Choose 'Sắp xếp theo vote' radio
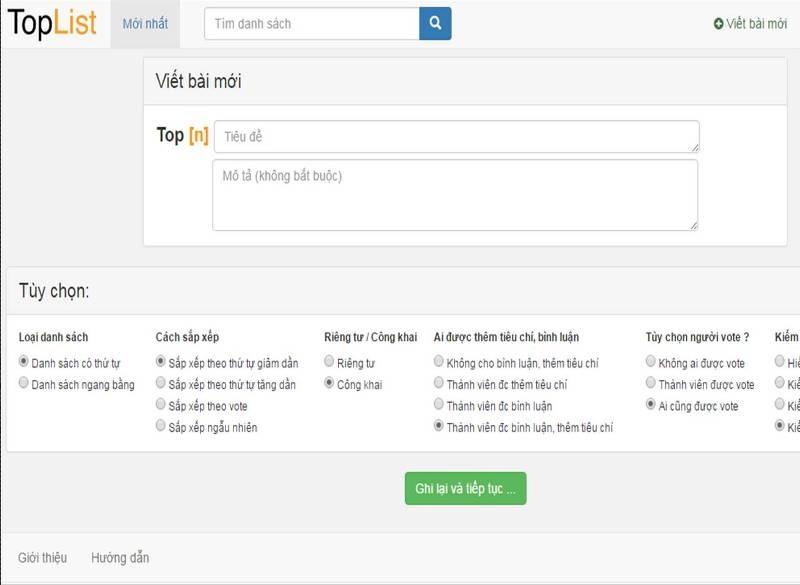This screenshot has width=800, height=585. tap(161, 405)
